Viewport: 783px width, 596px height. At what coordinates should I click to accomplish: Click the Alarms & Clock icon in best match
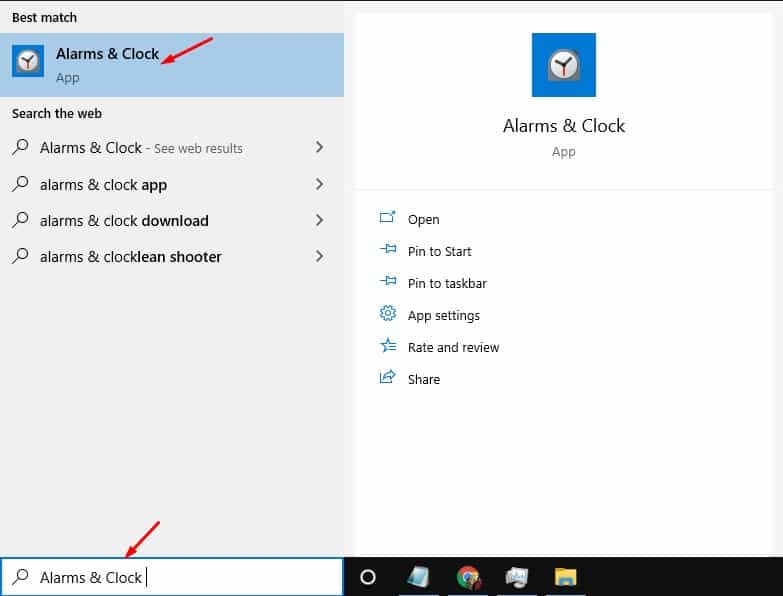pyautogui.click(x=28, y=61)
